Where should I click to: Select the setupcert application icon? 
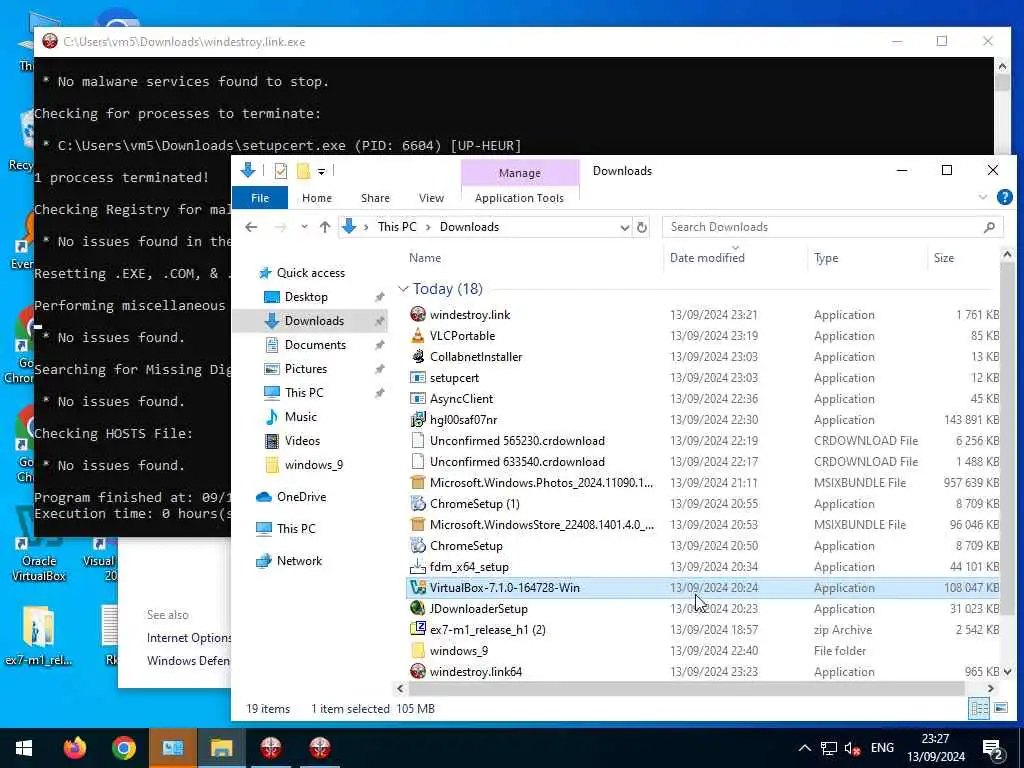click(418, 377)
